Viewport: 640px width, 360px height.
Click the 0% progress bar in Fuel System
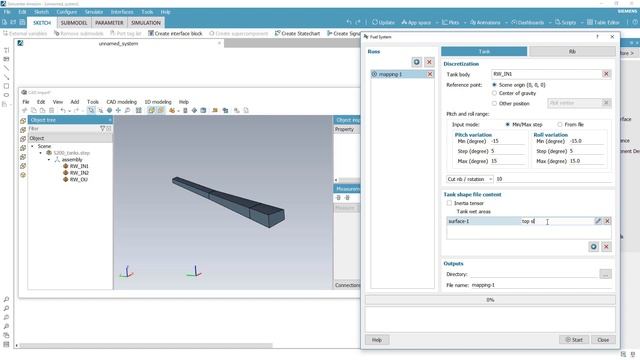click(490, 300)
